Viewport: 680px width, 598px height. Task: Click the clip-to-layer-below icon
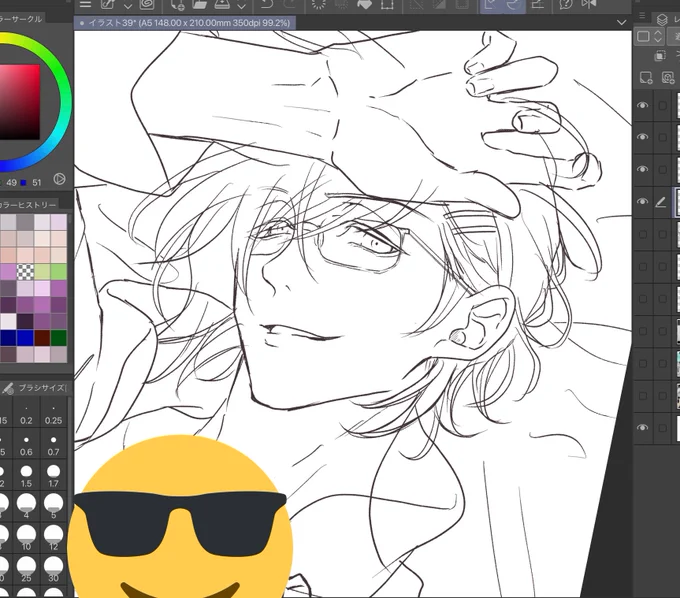click(660, 56)
